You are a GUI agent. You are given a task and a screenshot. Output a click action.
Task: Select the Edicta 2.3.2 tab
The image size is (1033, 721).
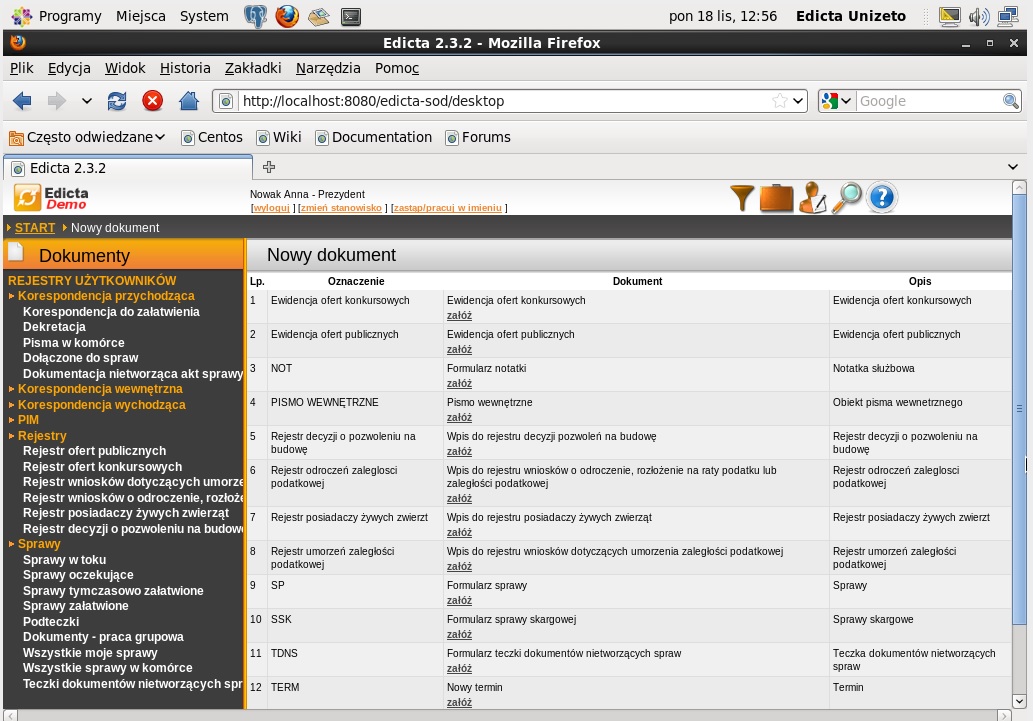point(128,168)
